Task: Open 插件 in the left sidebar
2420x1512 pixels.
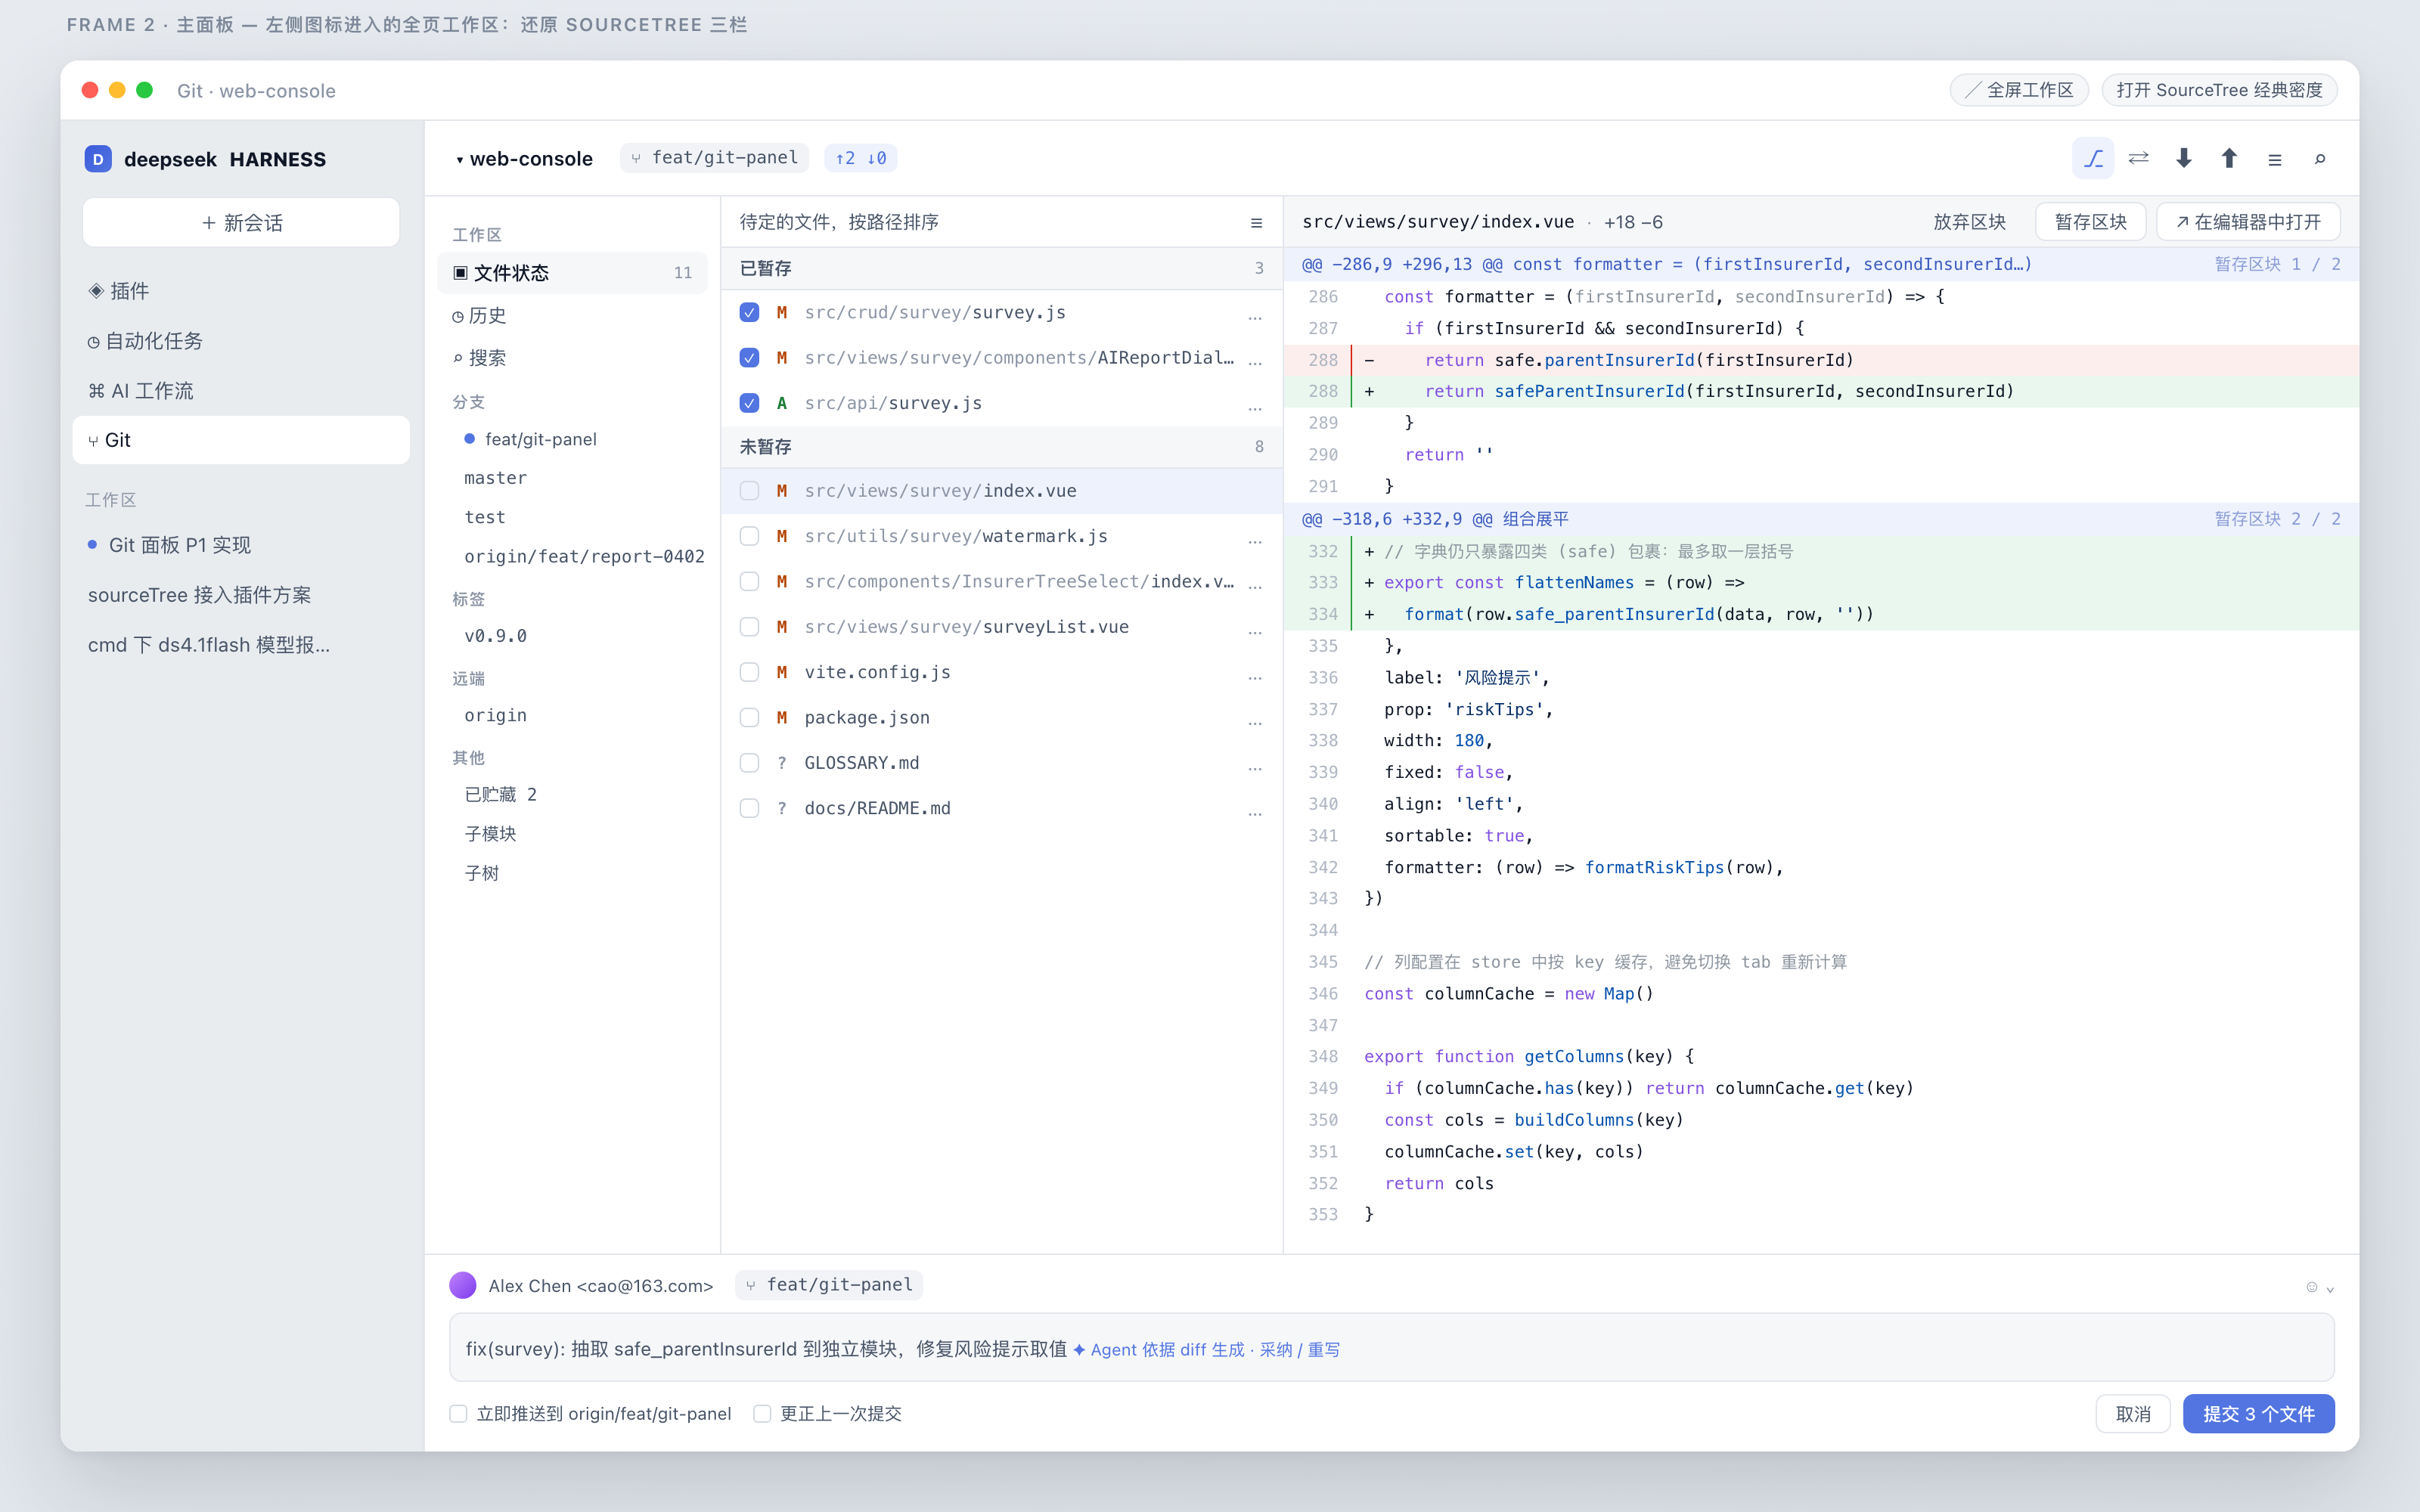Action: [241, 291]
